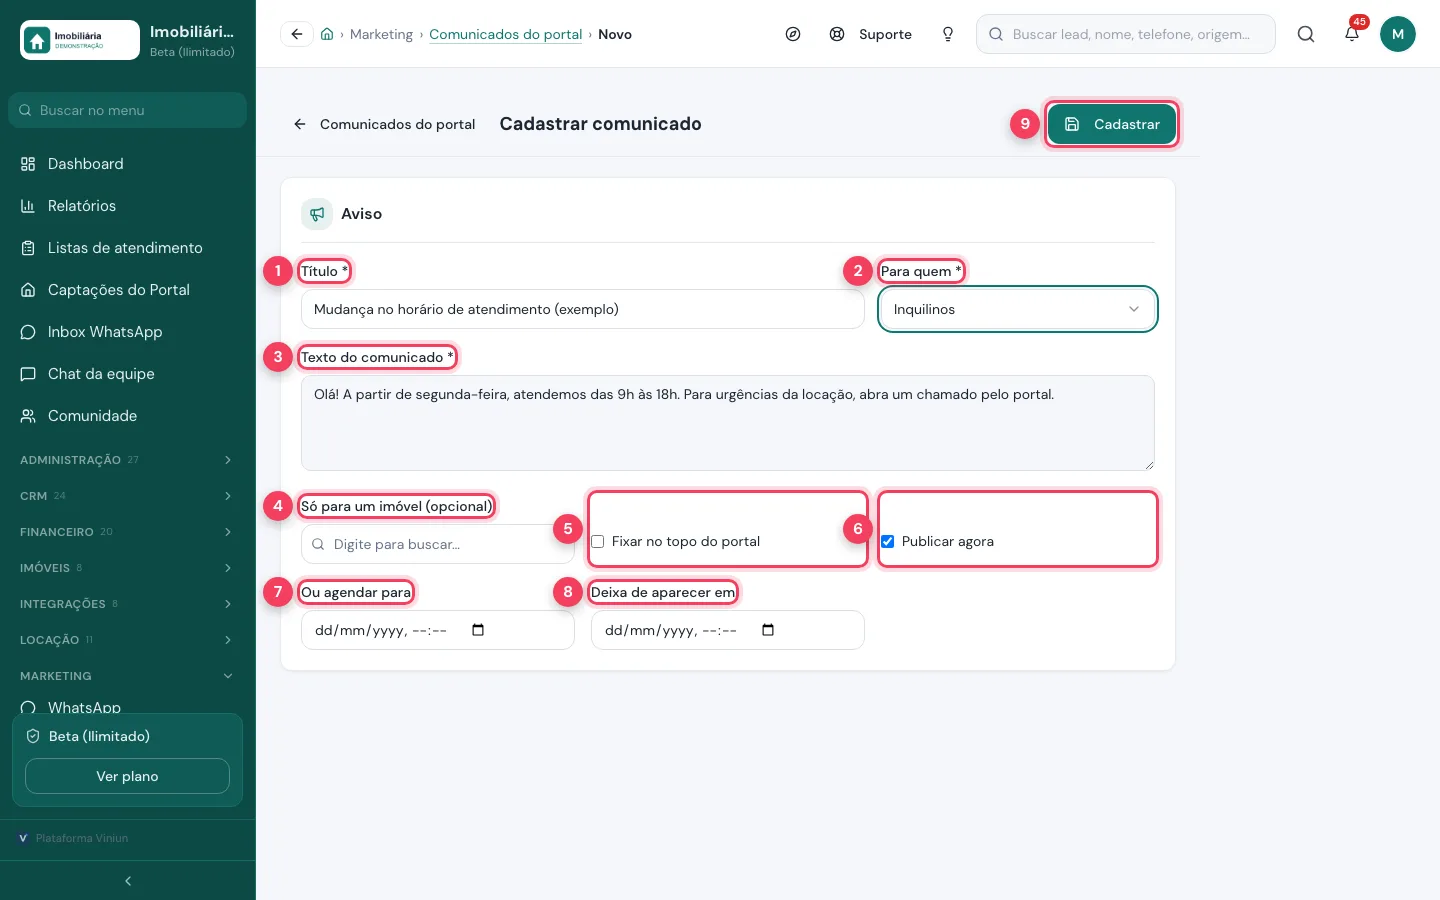Click the Buscar no menu field
Viewport: 1440px width, 900px height.
point(128,110)
